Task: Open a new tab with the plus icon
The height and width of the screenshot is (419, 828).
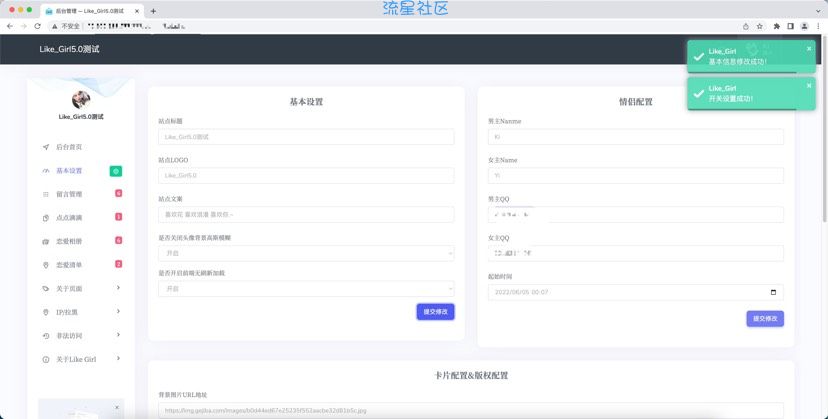Action: point(153,11)
